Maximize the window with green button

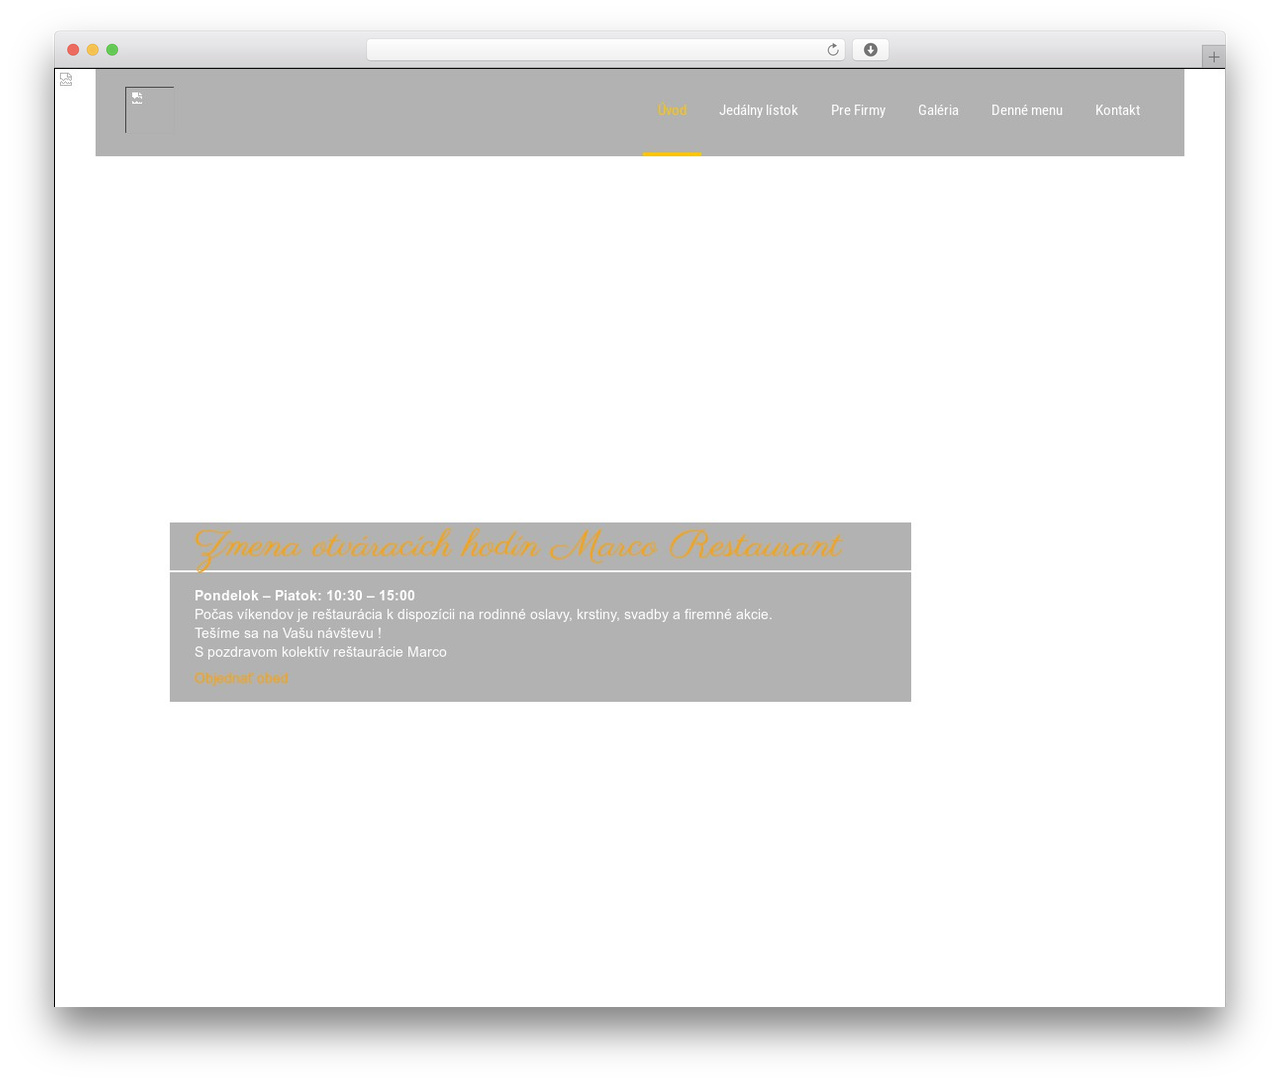(112, 50)
